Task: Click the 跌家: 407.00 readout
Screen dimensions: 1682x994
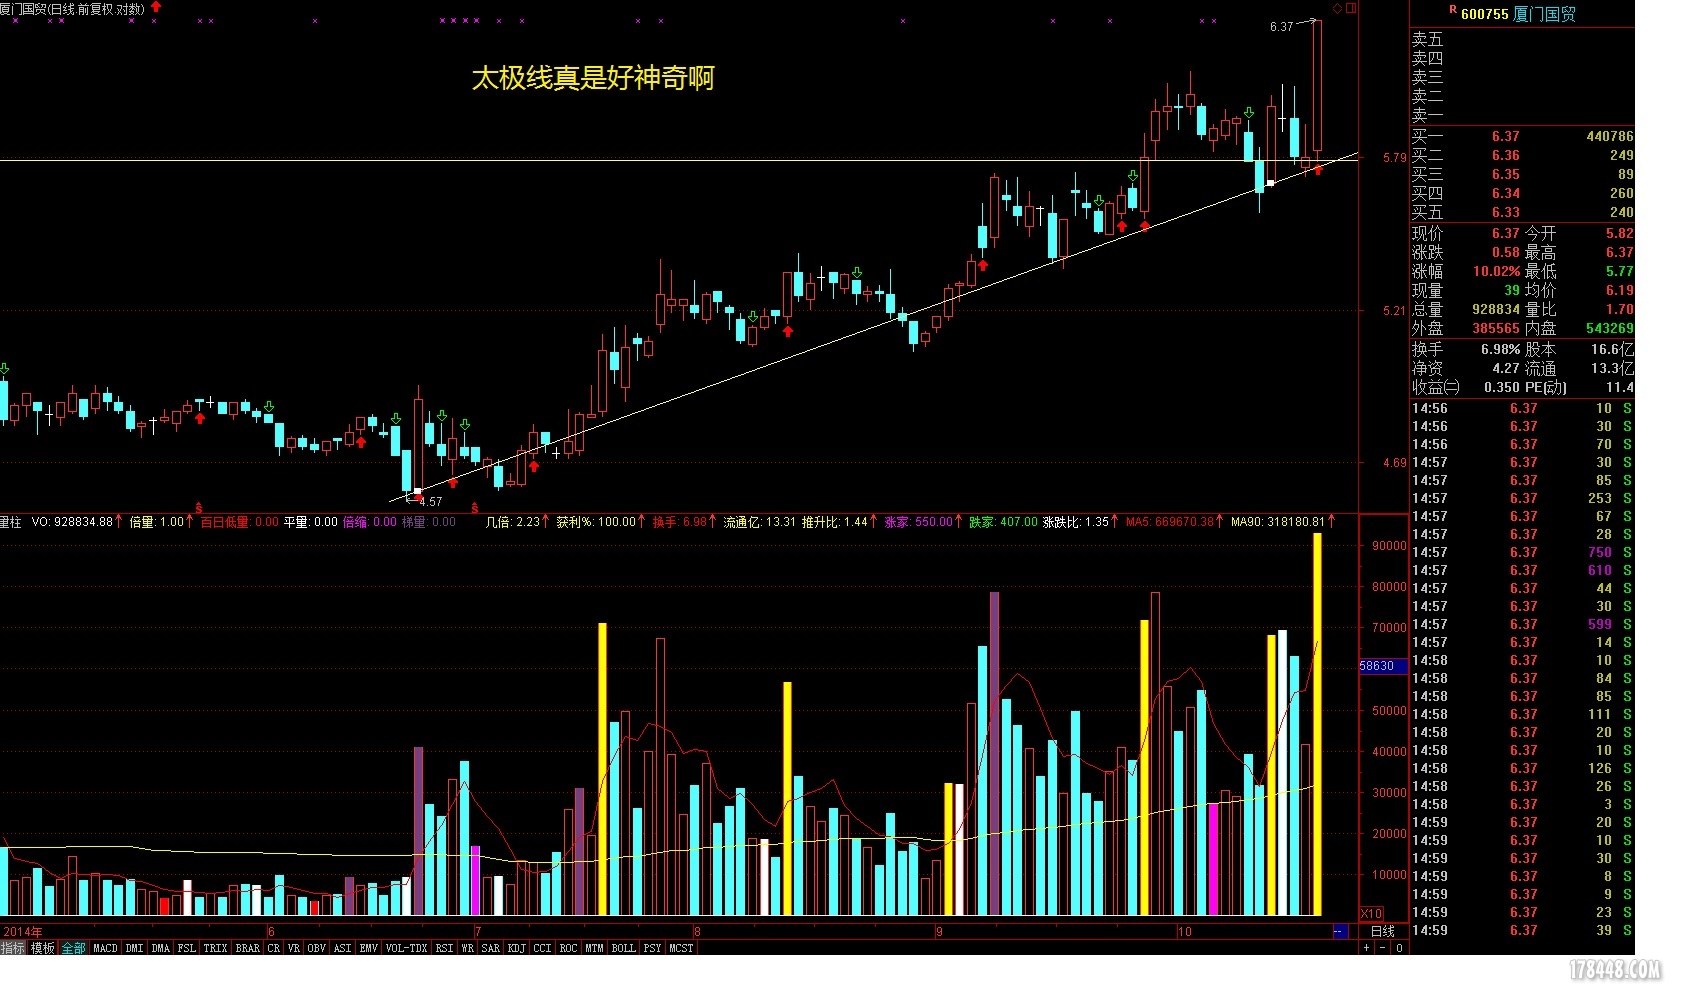Action: tap(1003, 522)
